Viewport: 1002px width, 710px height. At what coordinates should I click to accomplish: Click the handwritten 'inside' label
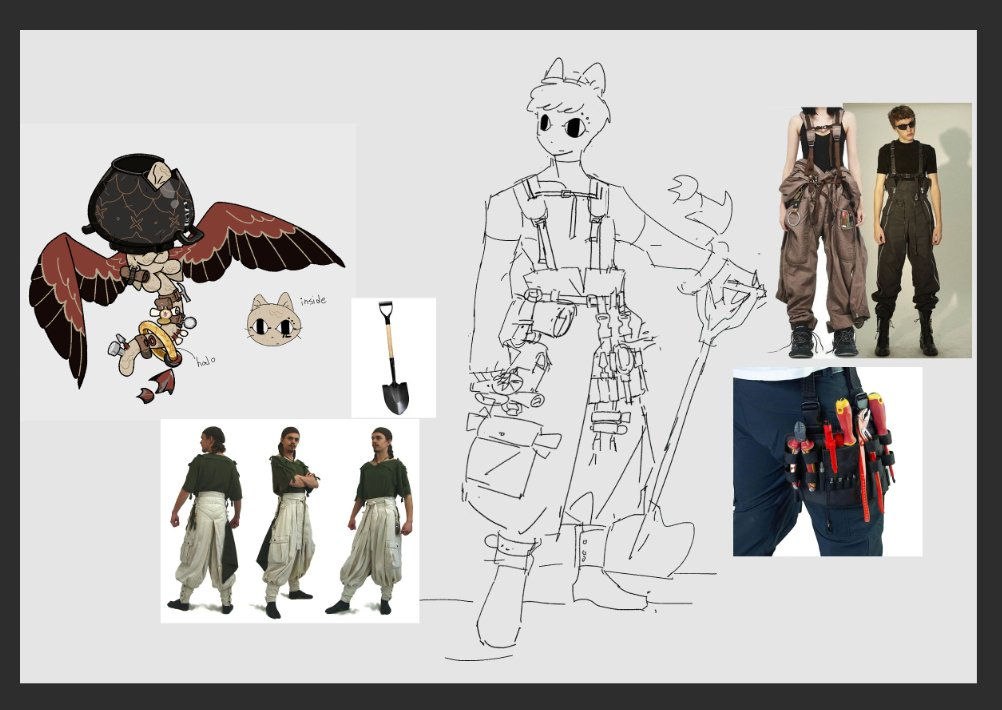(x=311, y=300)
